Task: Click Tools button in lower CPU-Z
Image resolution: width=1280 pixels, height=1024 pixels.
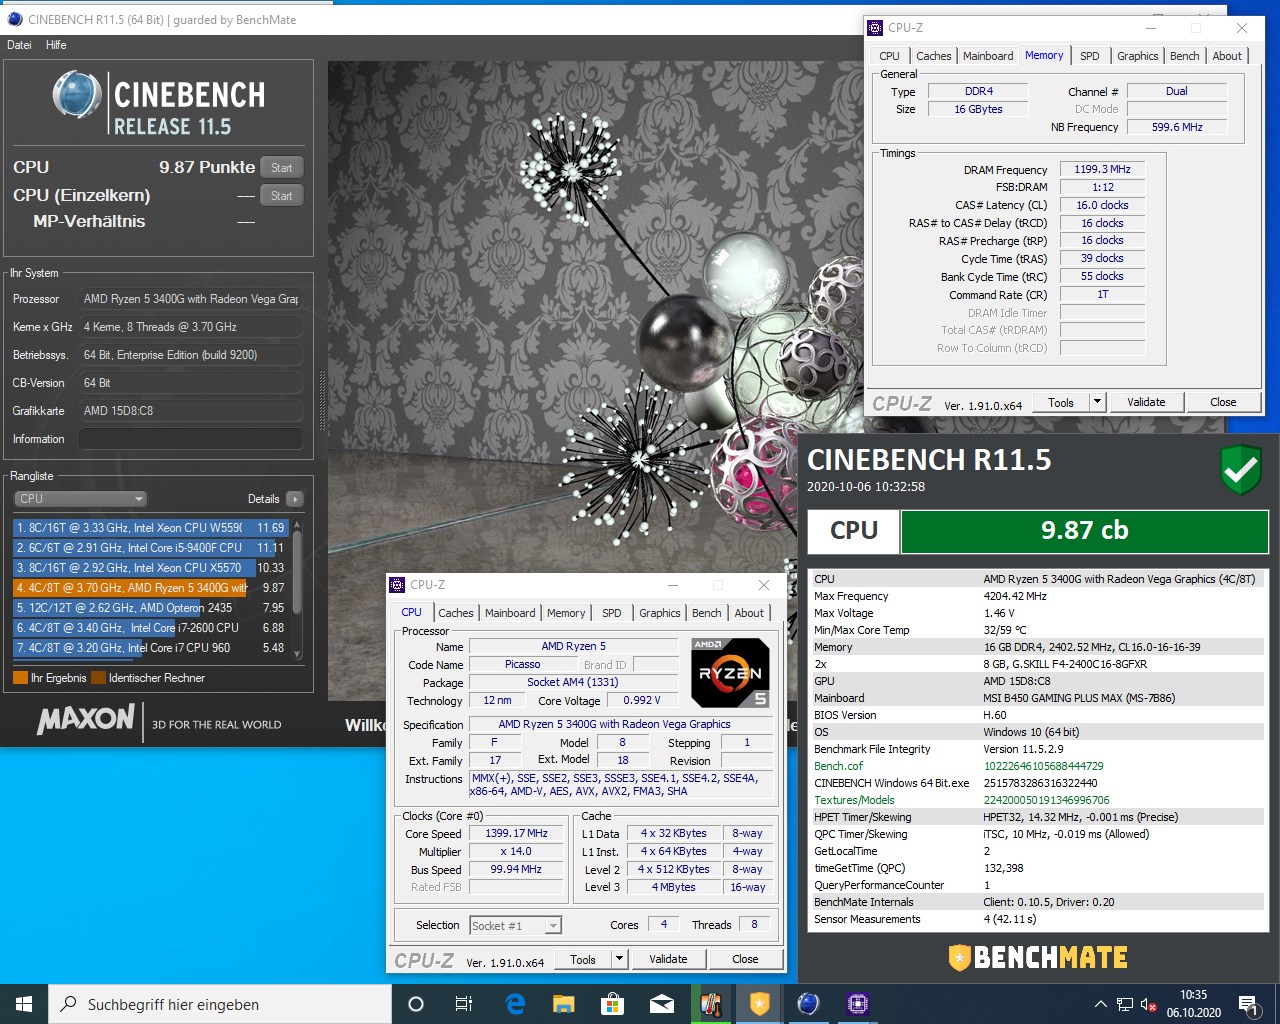Action: tap(583, 960)
